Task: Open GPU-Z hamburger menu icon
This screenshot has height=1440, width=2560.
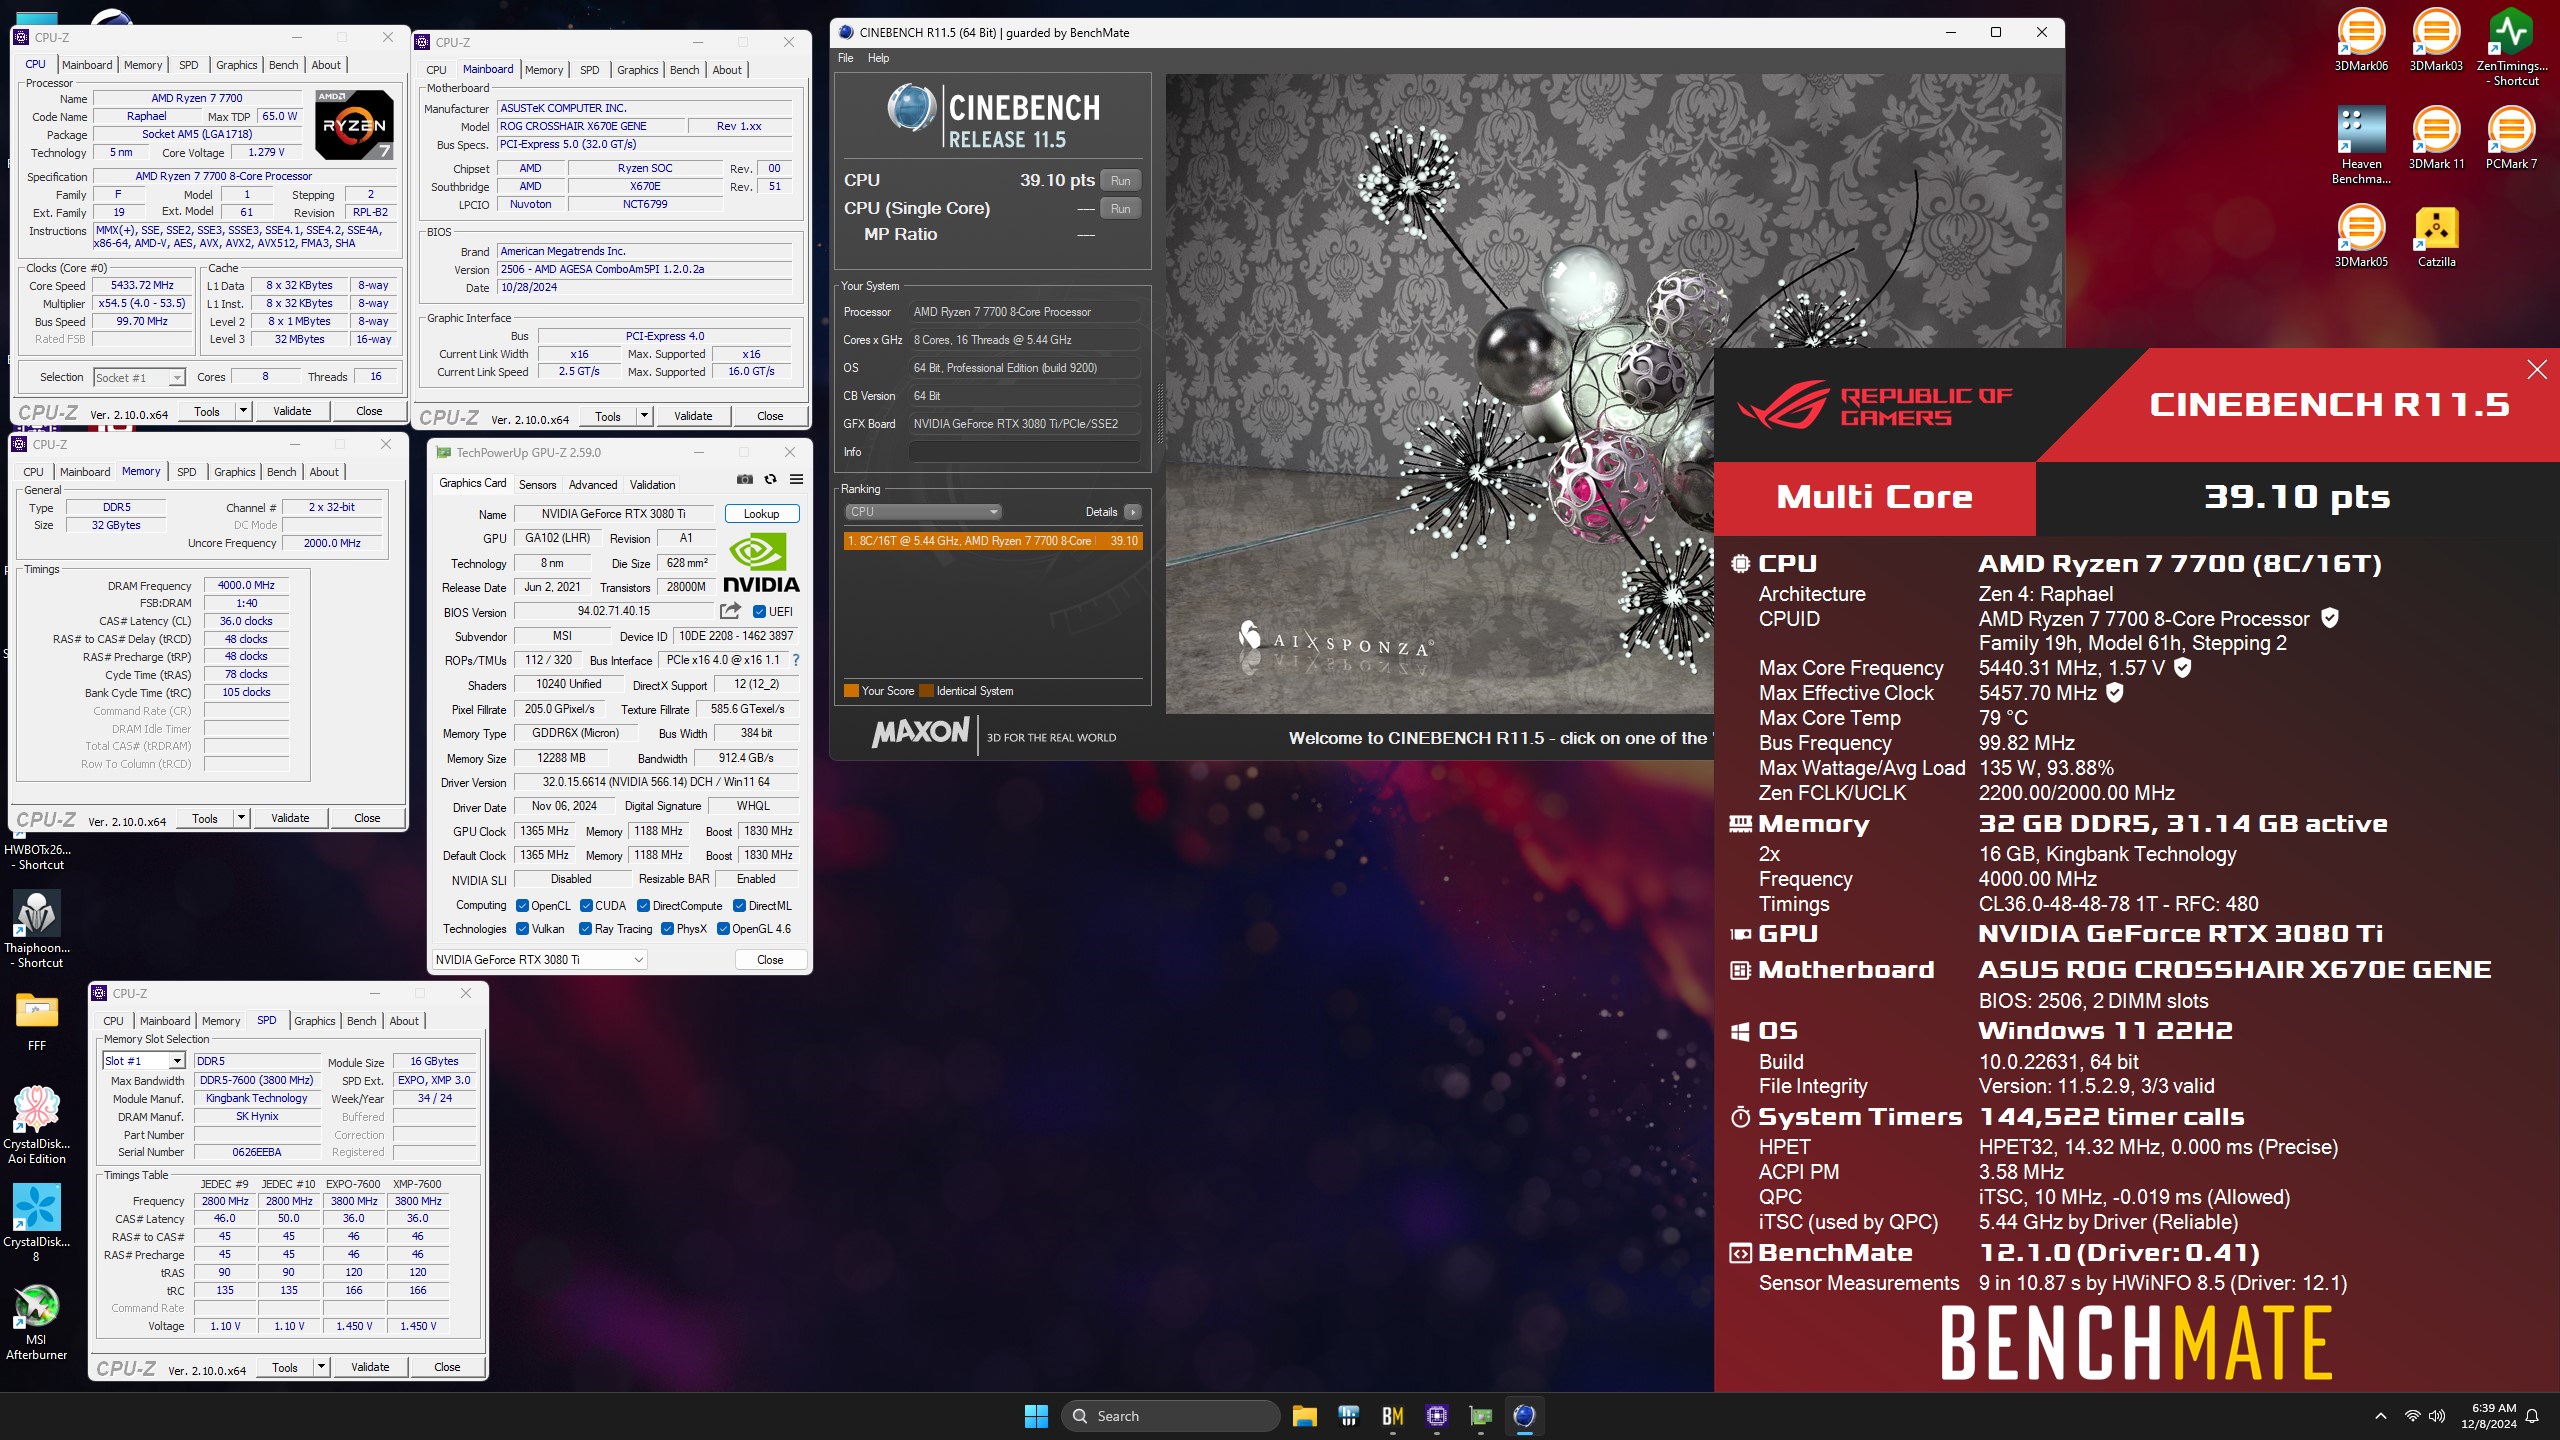Action: [796, 480]
